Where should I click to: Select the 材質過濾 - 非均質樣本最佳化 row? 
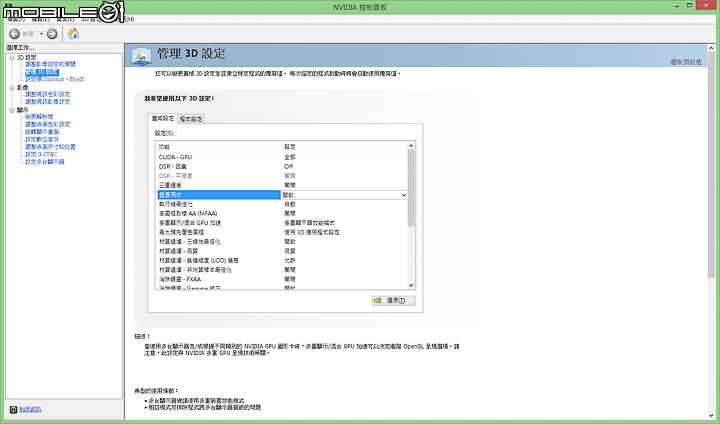click(x=282, y=270)
